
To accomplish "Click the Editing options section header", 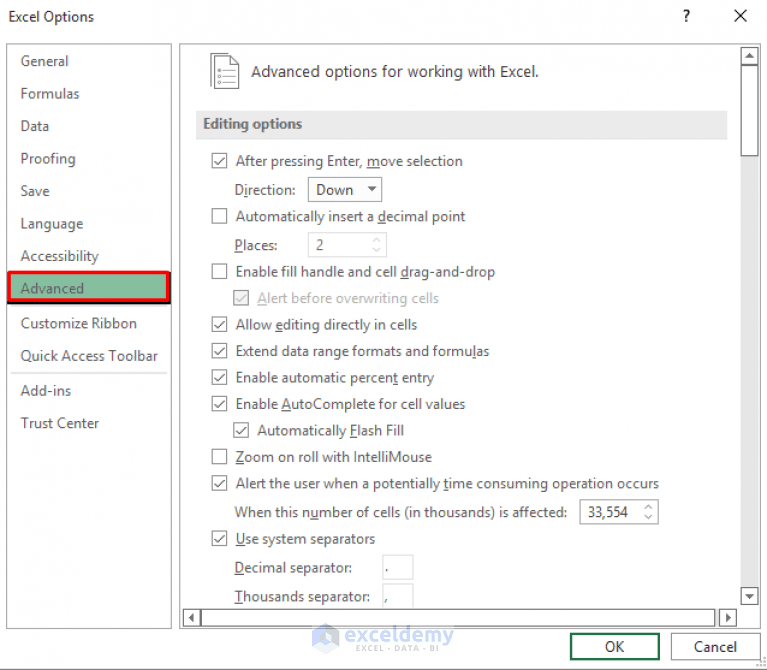I will [x=461, y=124].
